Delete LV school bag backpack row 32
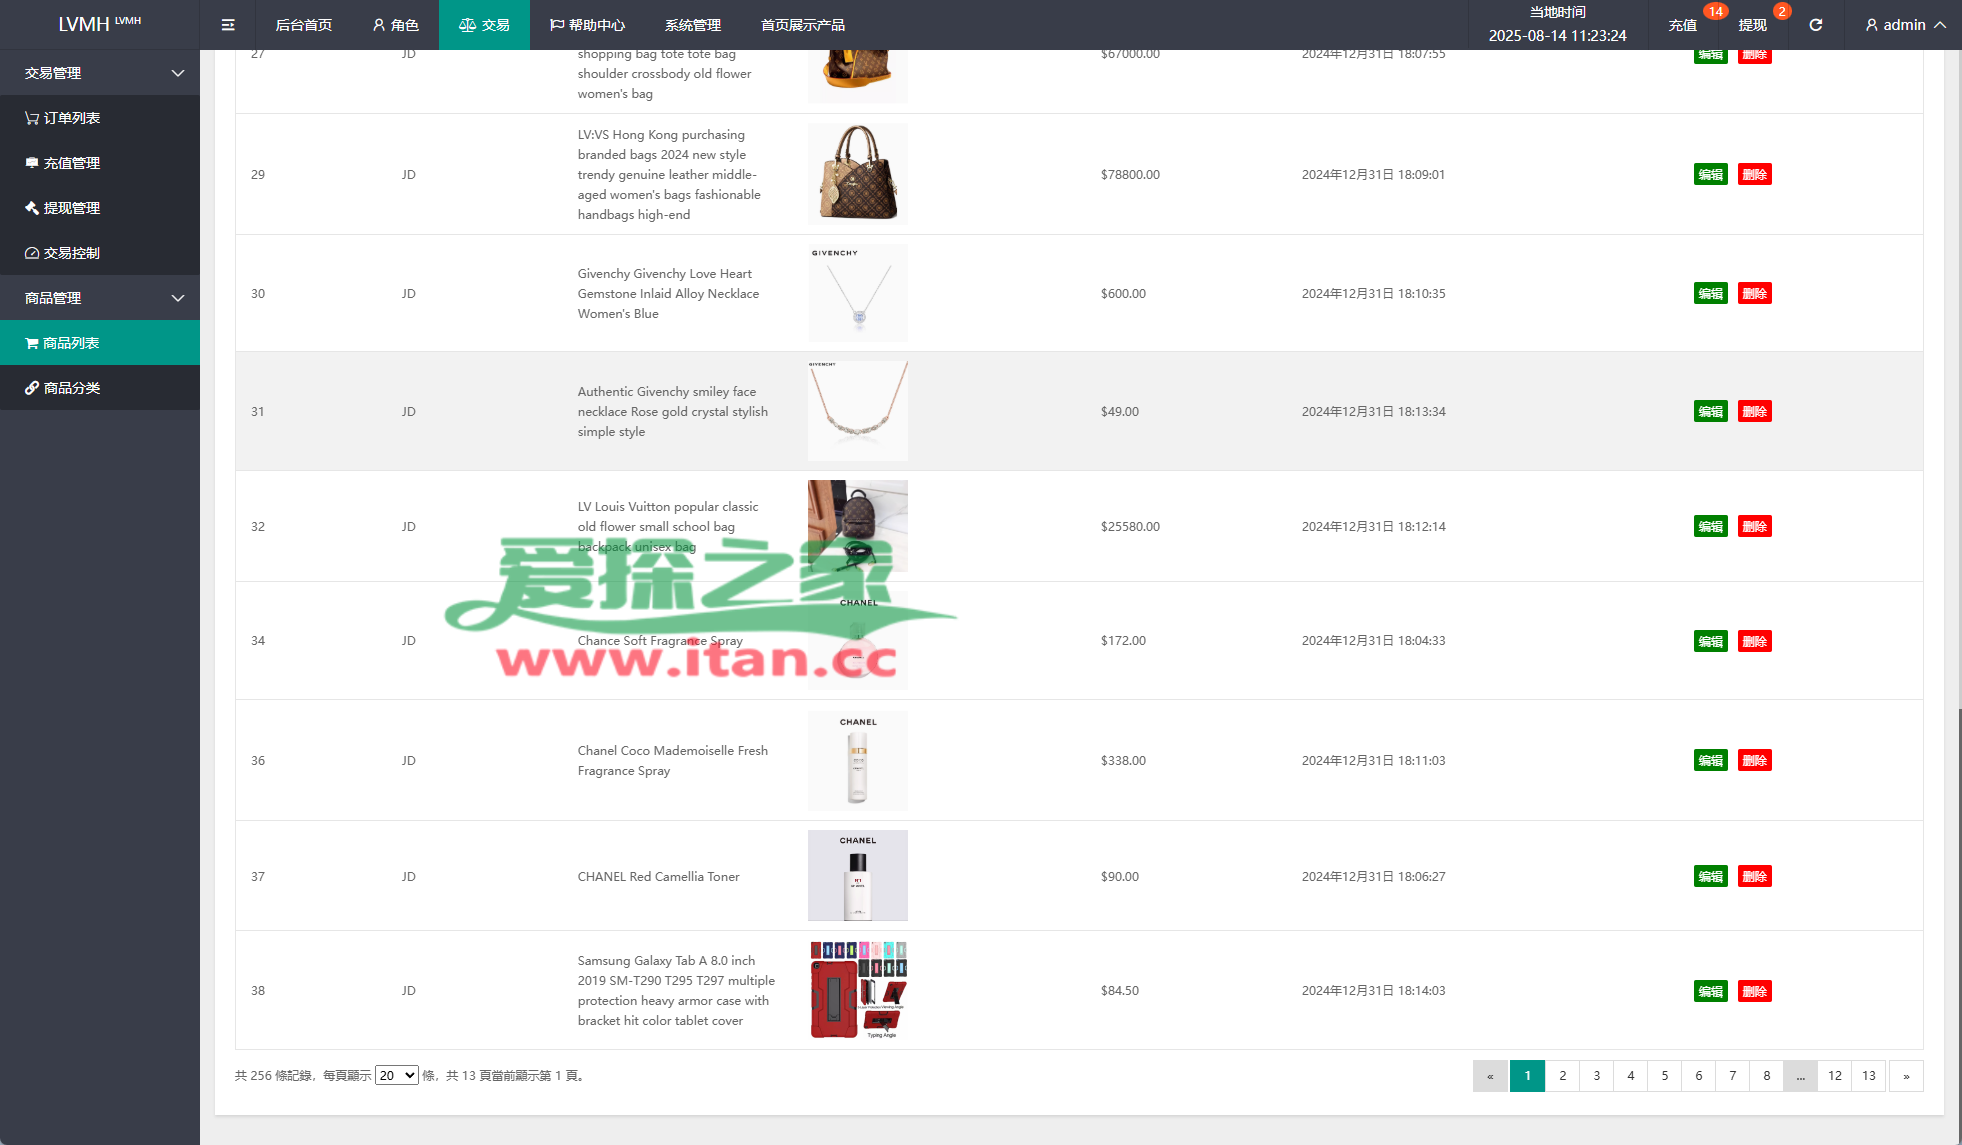This screenshot has height=1145, width=1962. pyautogui.click(x=1755, y=527)
